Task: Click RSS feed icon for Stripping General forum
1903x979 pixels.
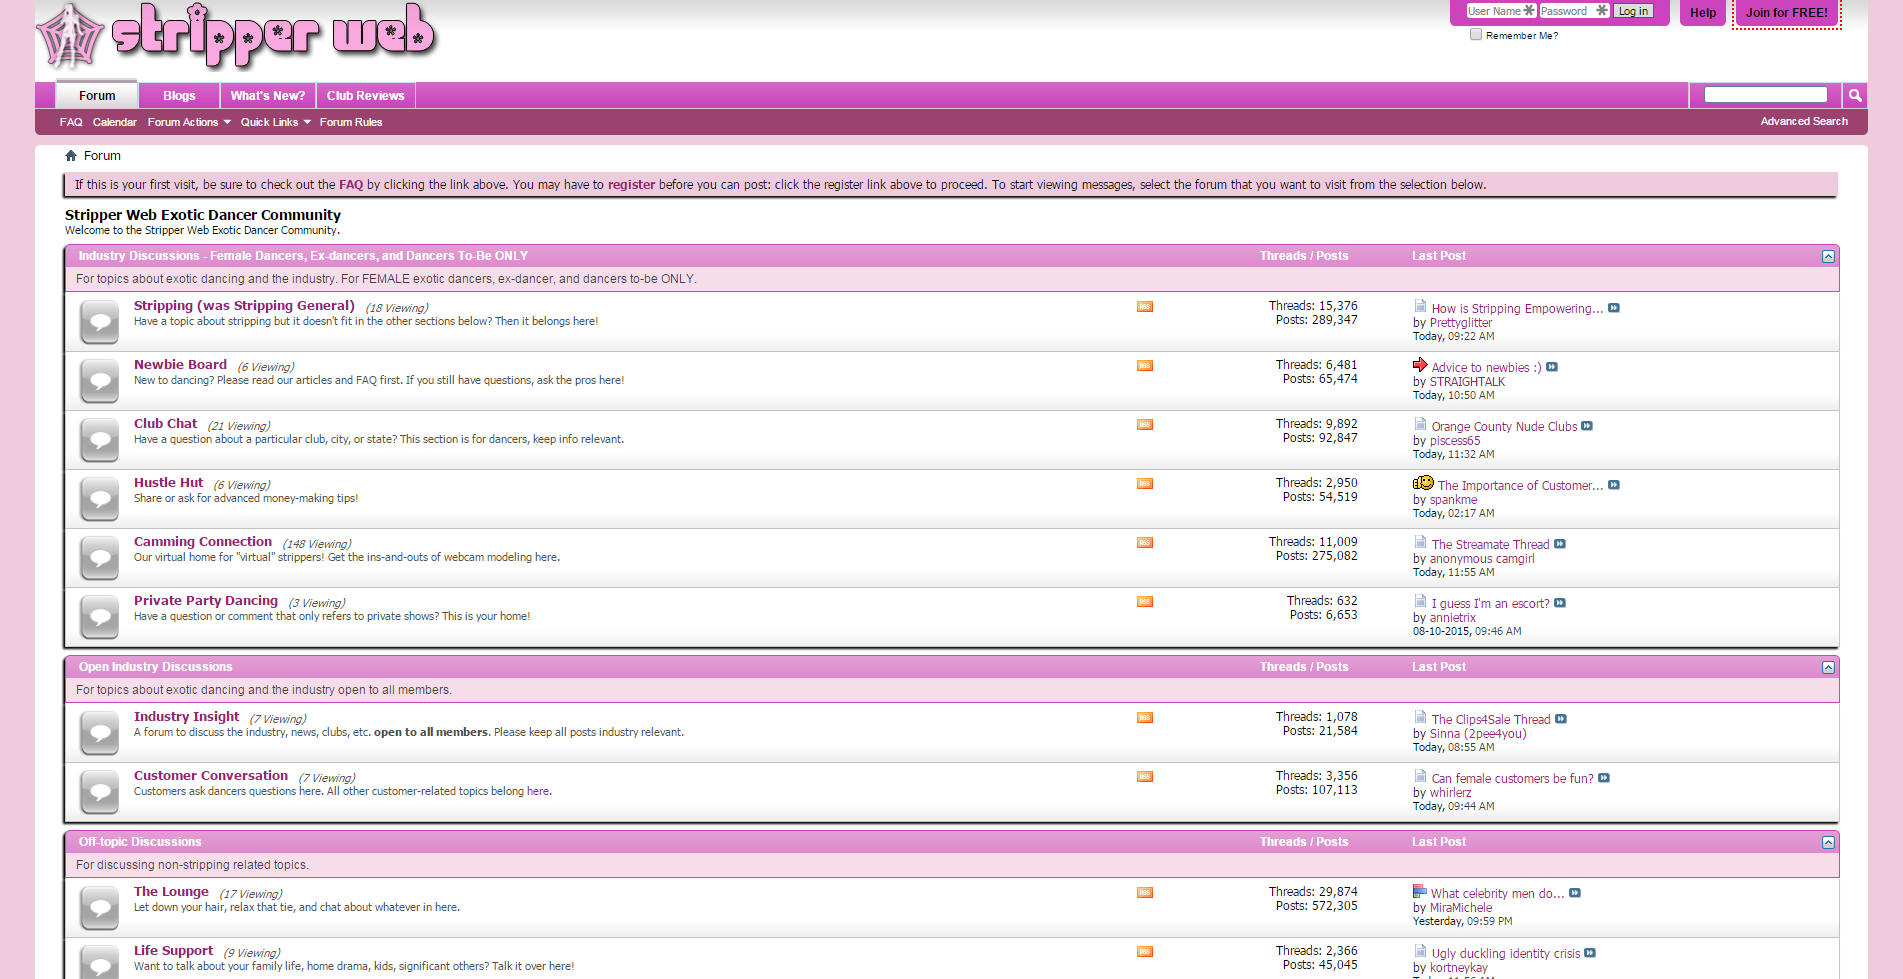Action: point(1145,307)
